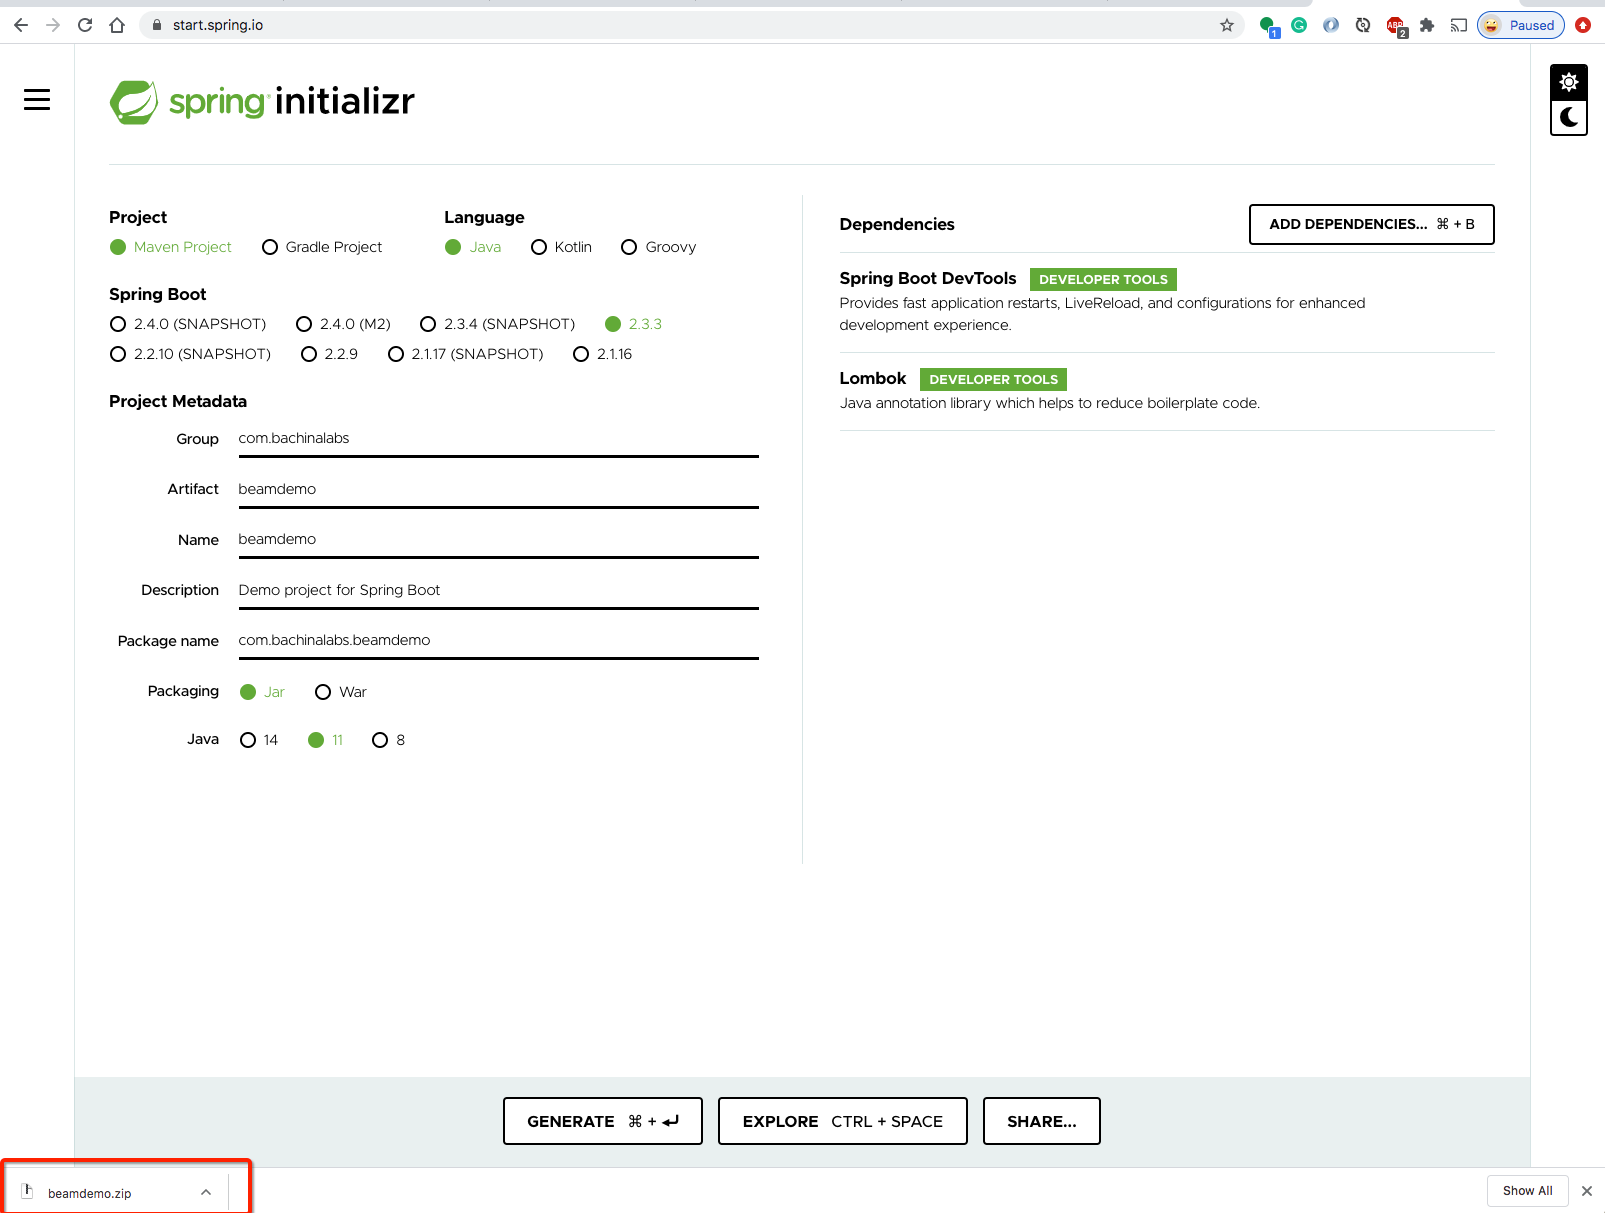
Task: Click the Spring Boot DevTools dependency
Action: click(1167, 301)
